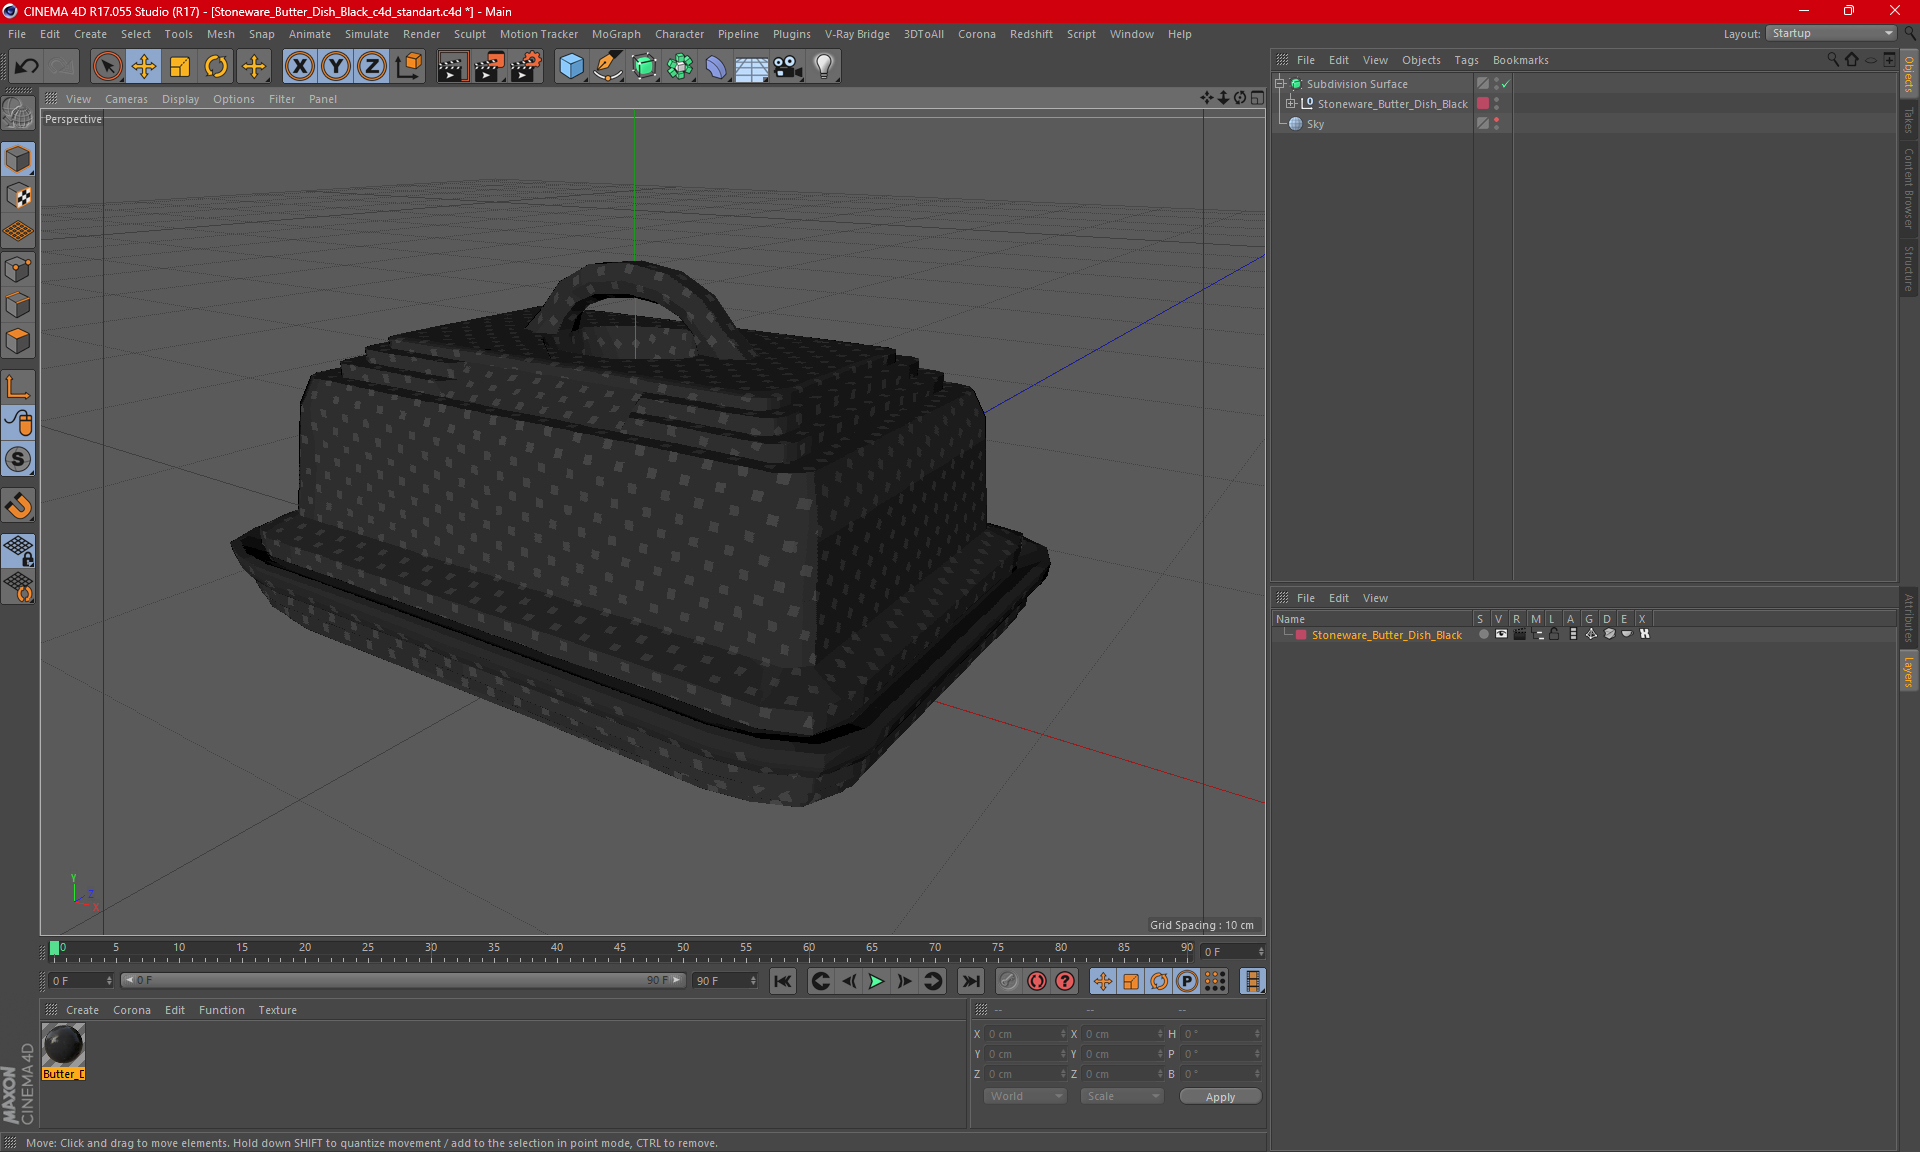
Task: Click the Coordinate System icon
Action: pyautogui.click(x=408, y=66)
